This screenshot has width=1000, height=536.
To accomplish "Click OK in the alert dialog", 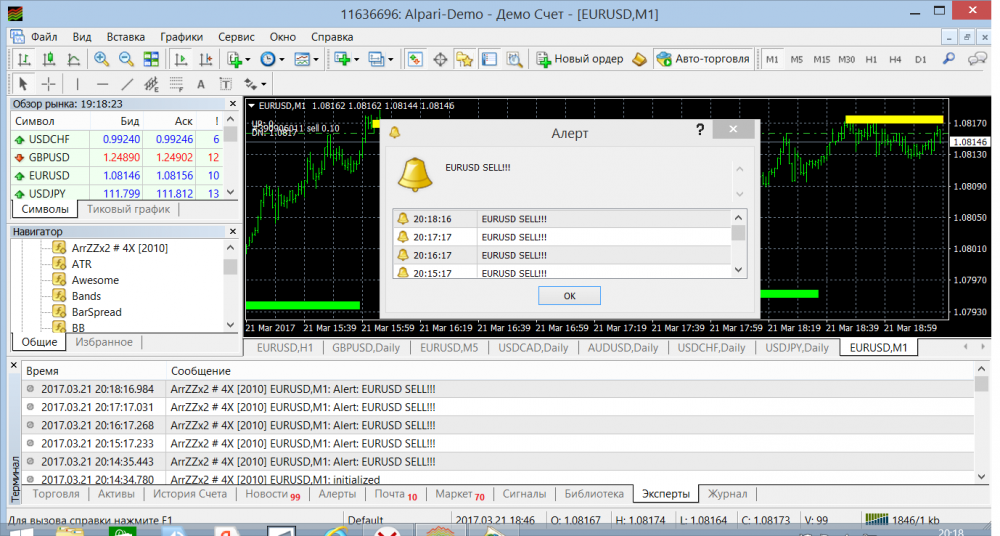I will (x=569, y=295).
